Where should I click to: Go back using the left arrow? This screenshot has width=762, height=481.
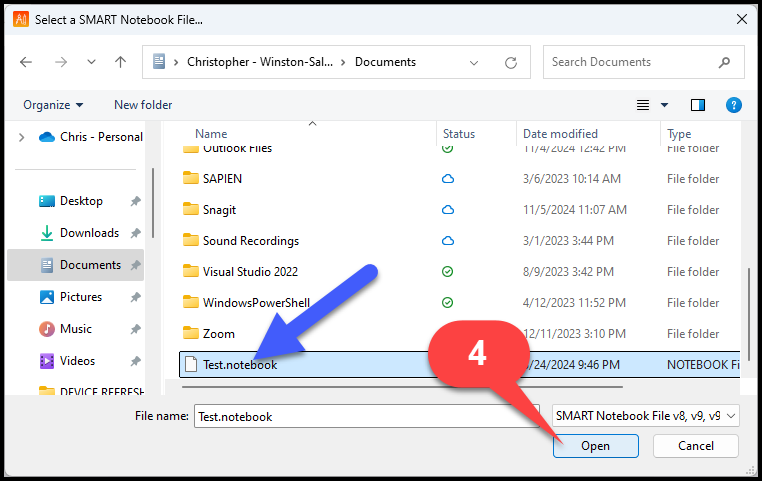pos(26,62)
